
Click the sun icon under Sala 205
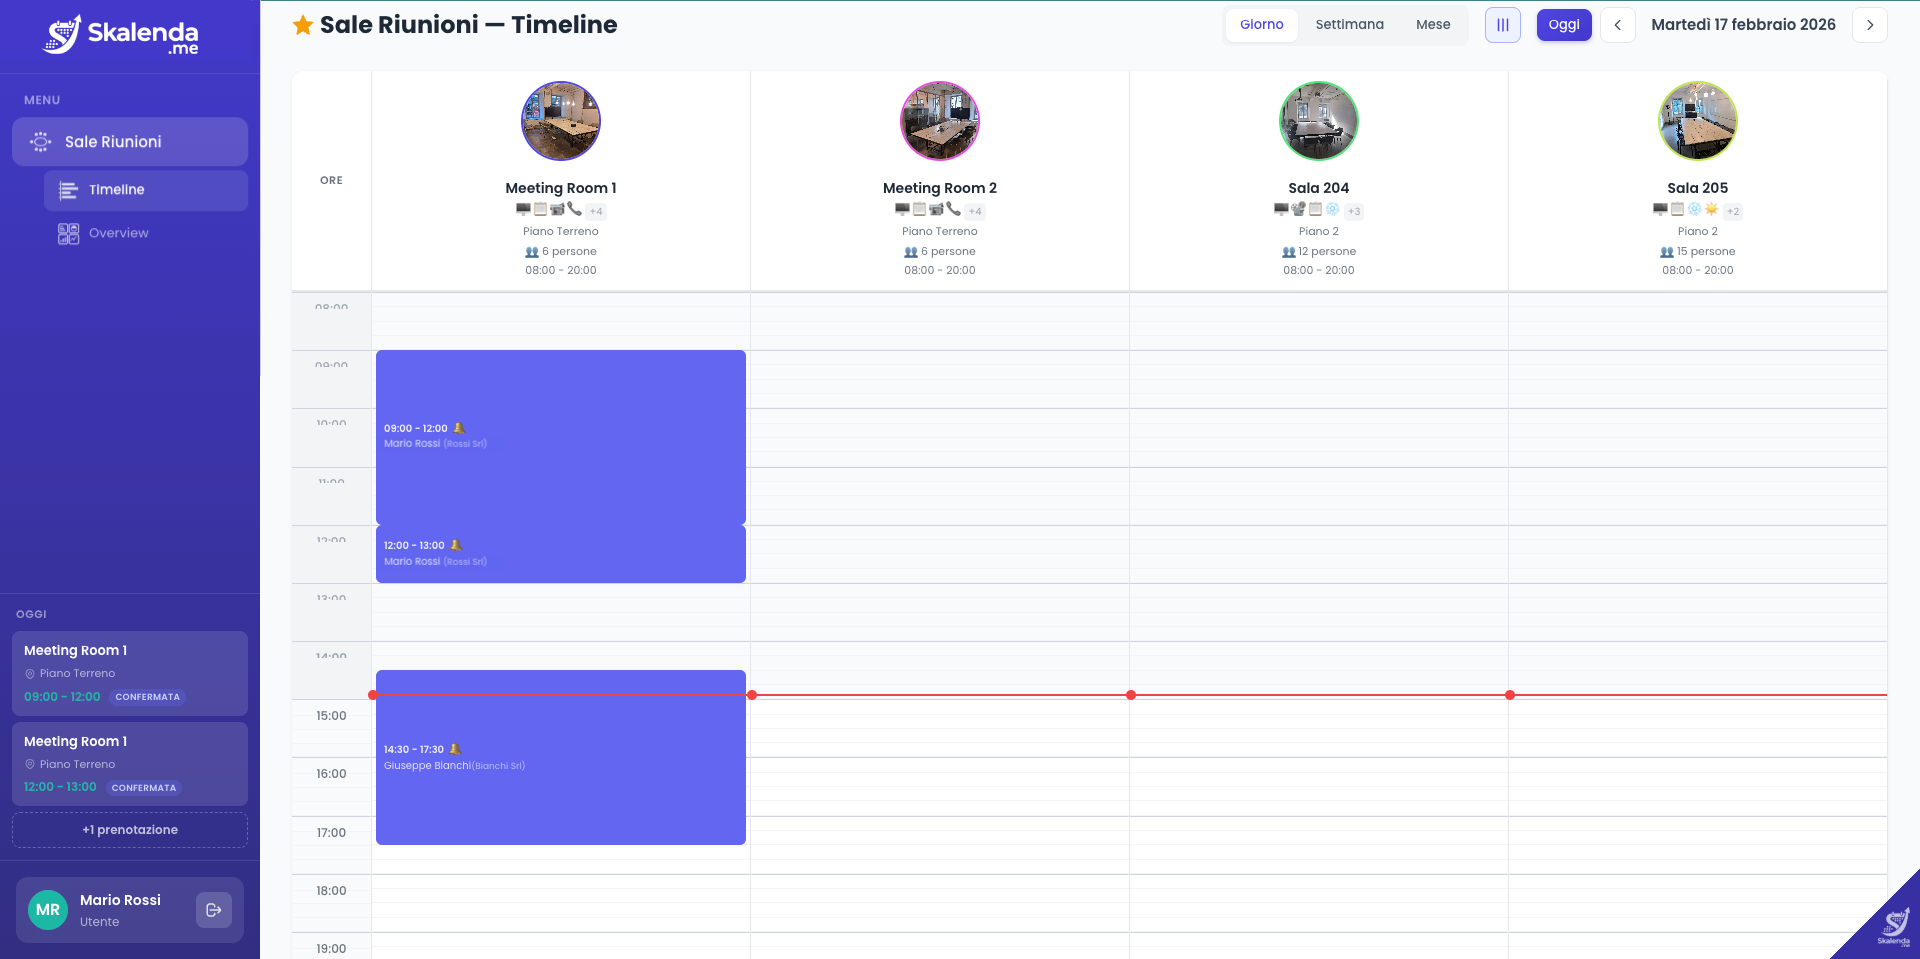[x=1712, y=210]
